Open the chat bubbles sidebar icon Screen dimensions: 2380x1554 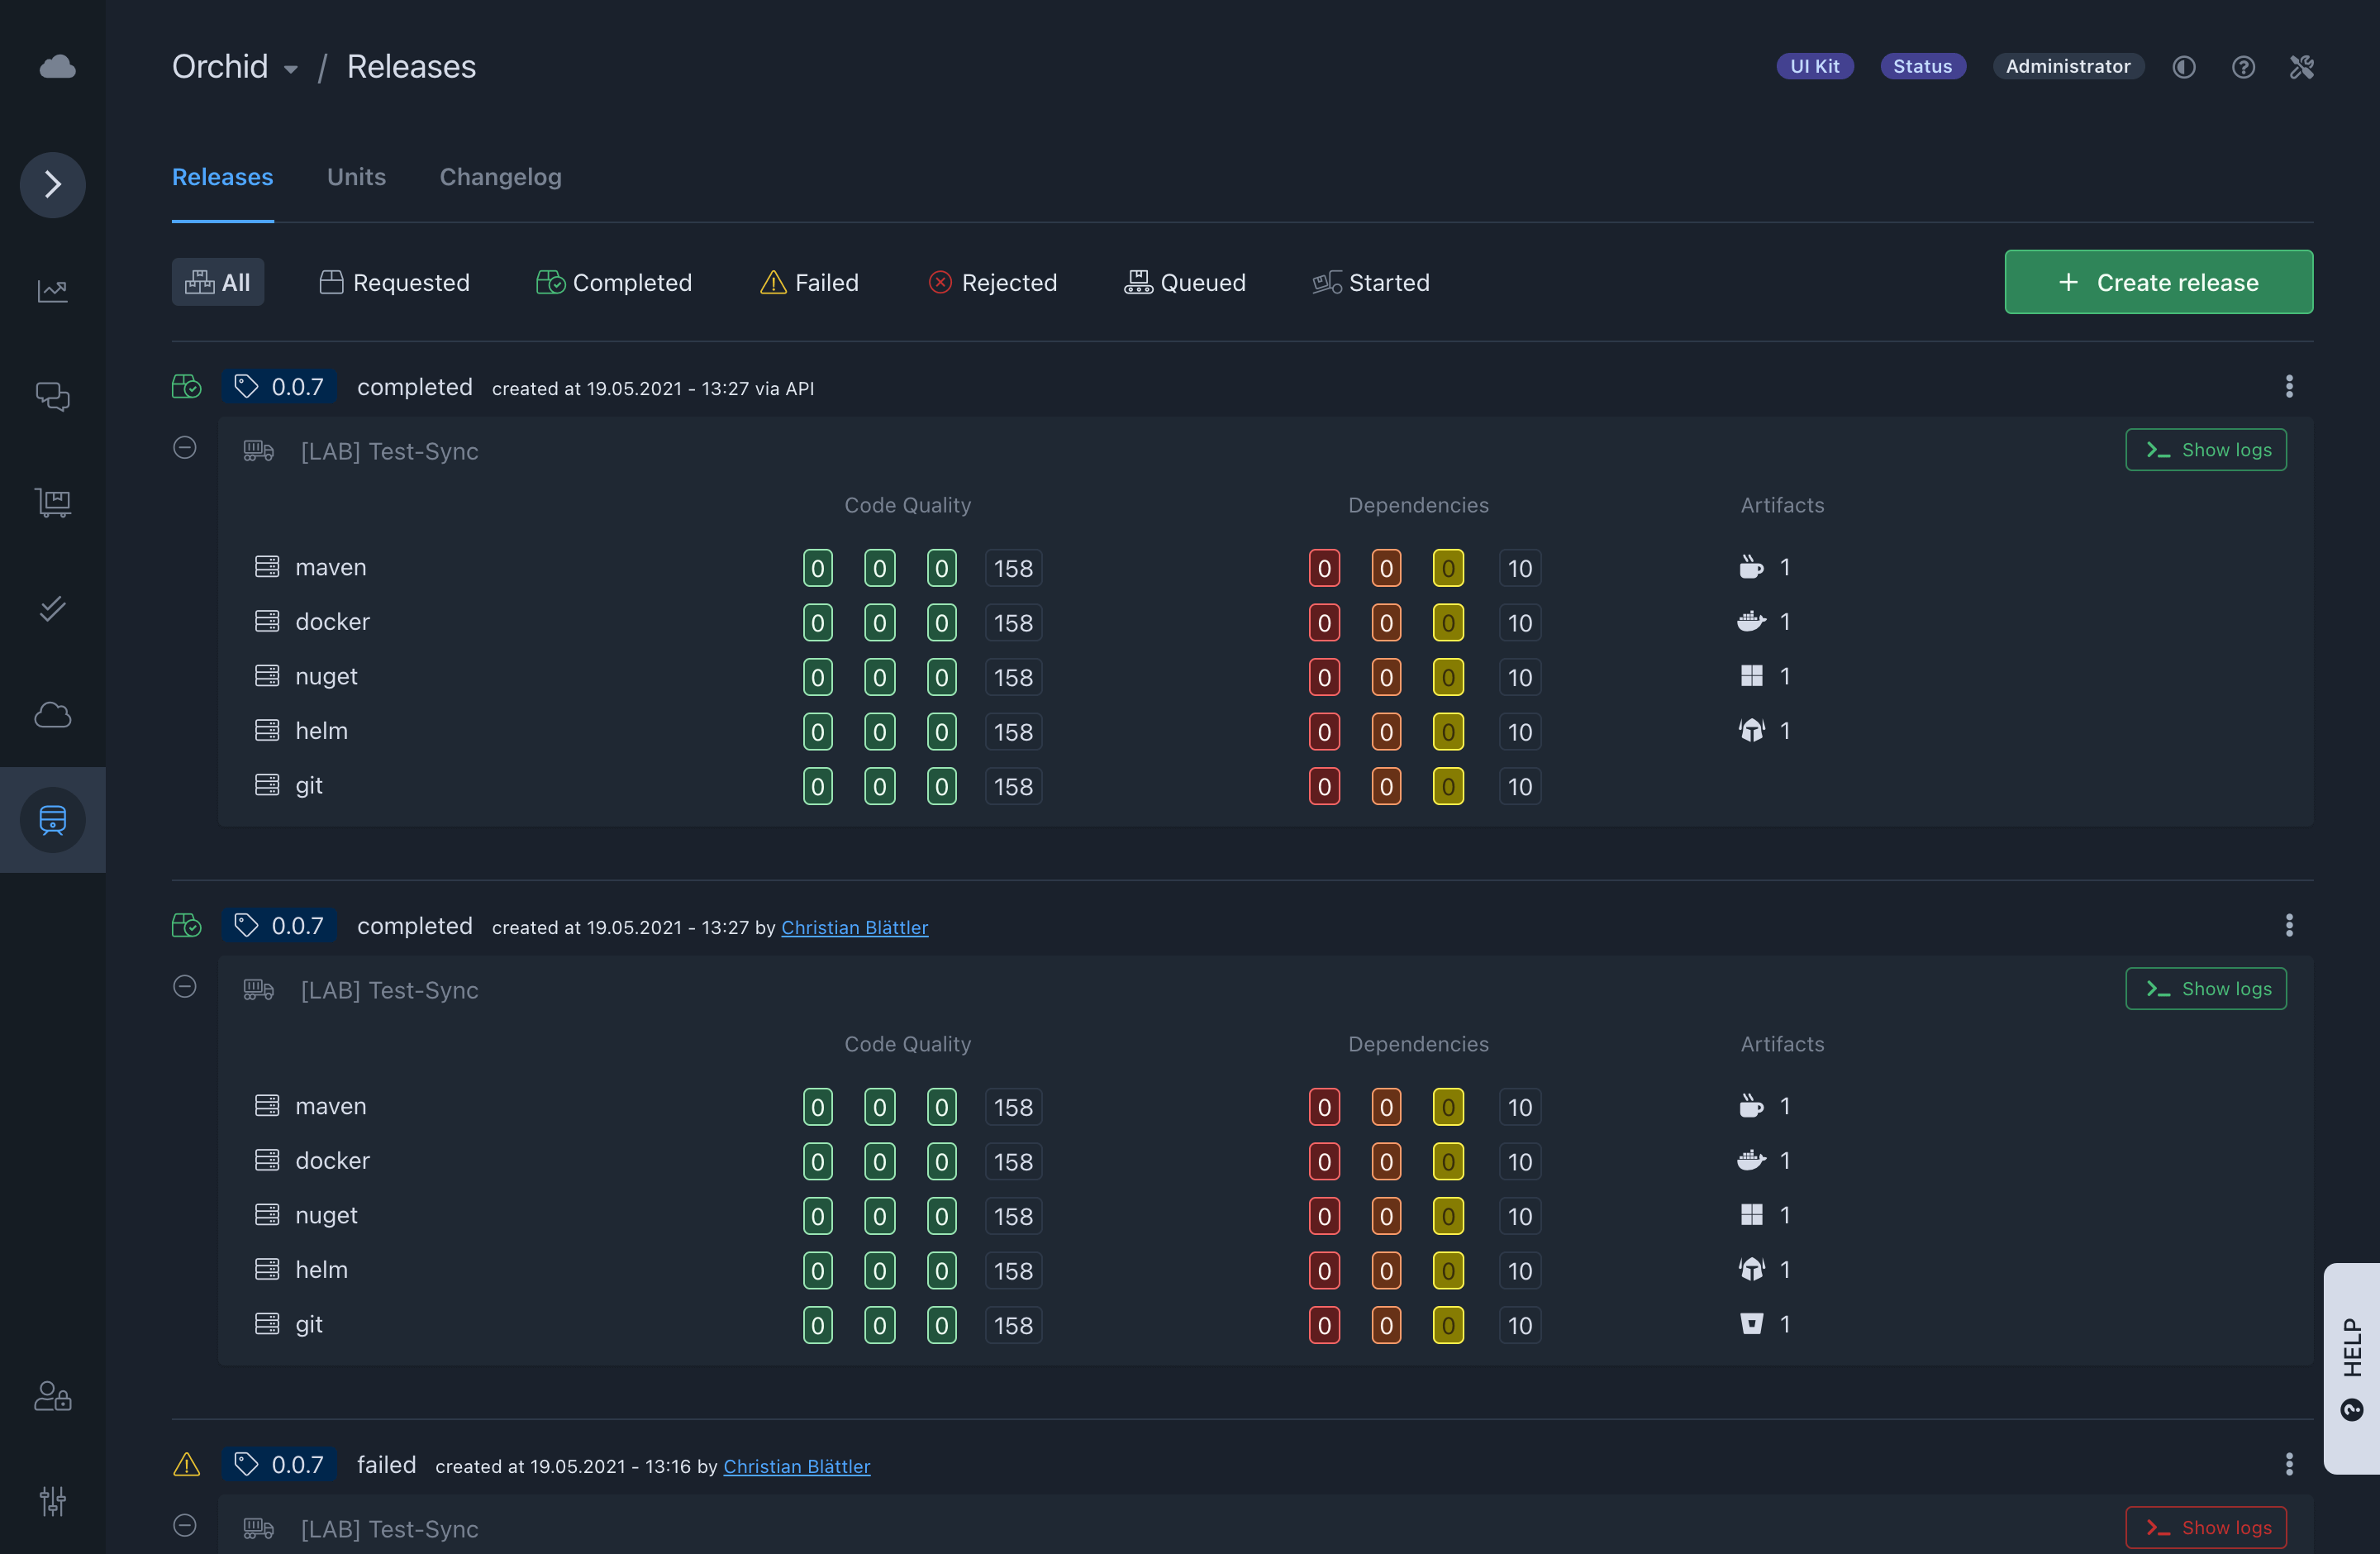pos(52,397)
